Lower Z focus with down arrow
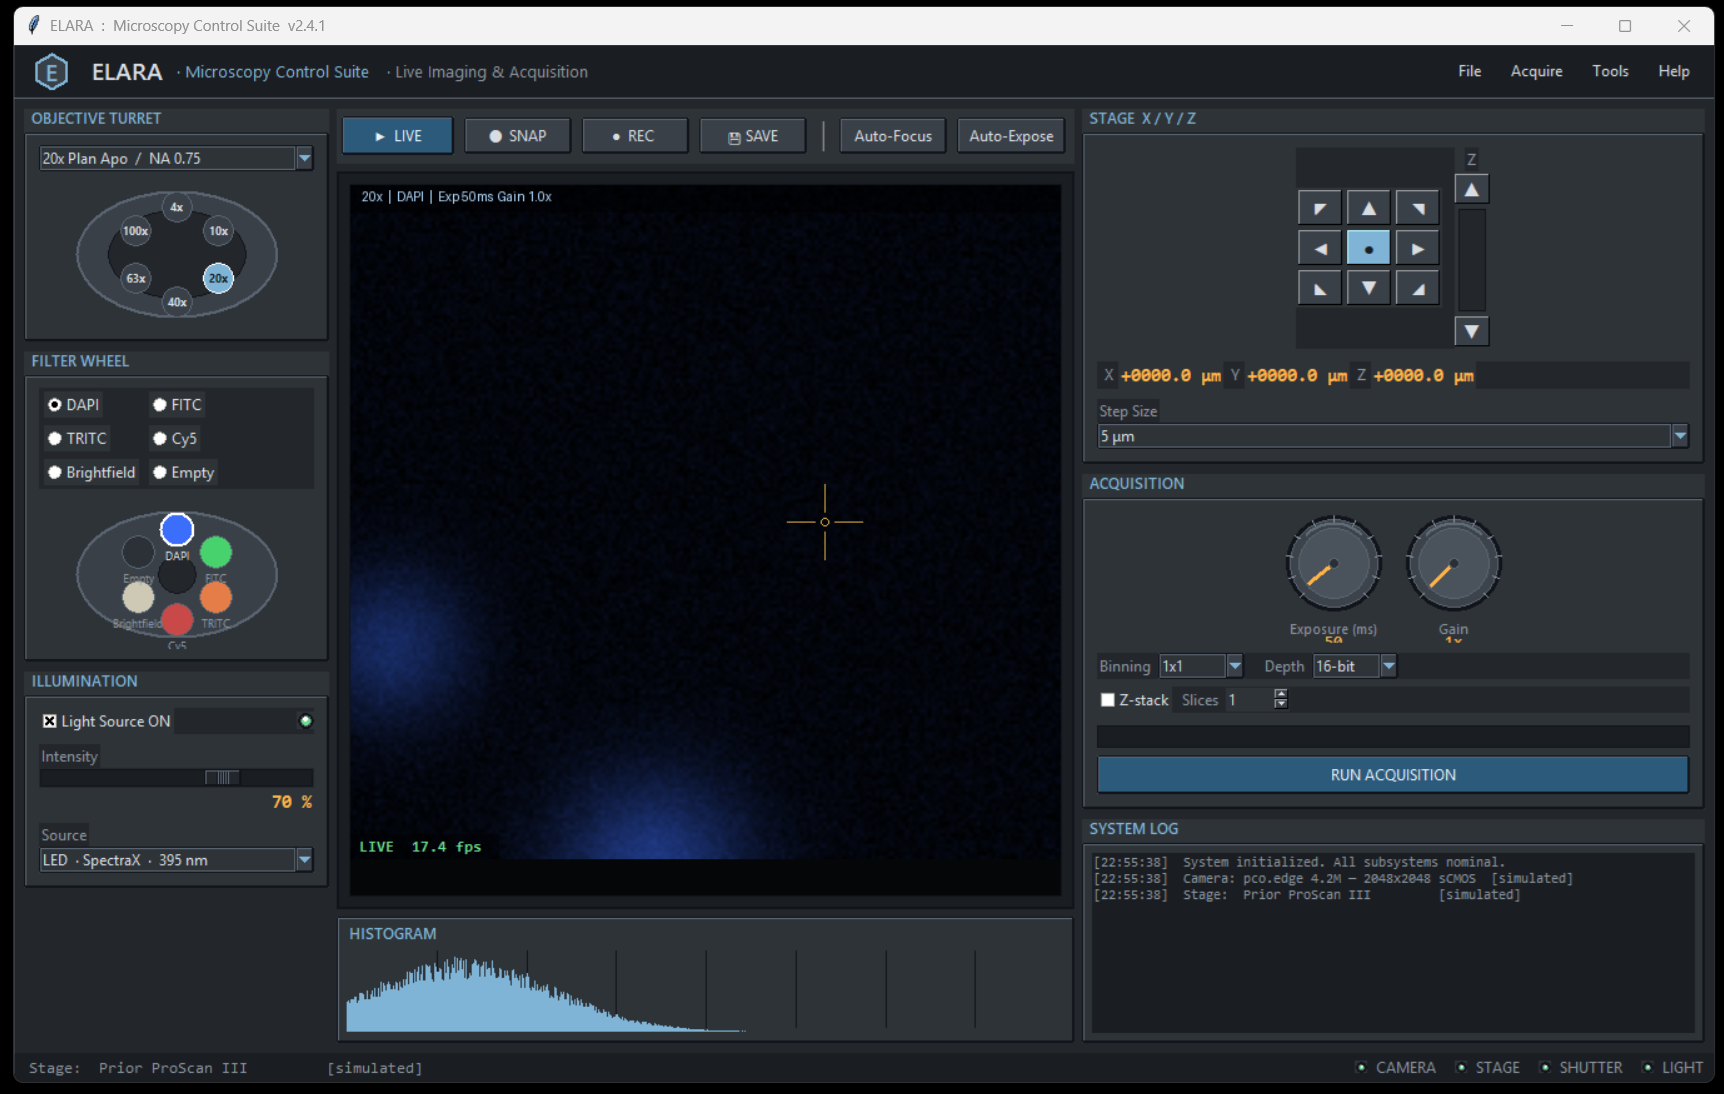This screenshot has height=1094, width=1724. pyautogui.click(x=1471, y=331)
